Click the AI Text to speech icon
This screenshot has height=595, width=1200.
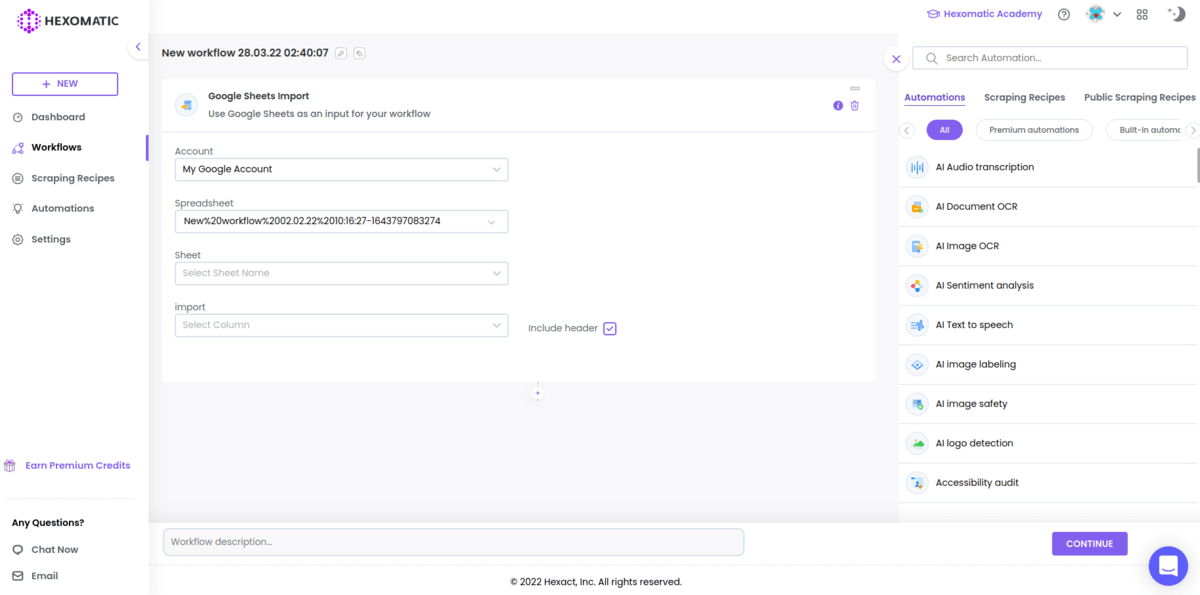(917, 324)
